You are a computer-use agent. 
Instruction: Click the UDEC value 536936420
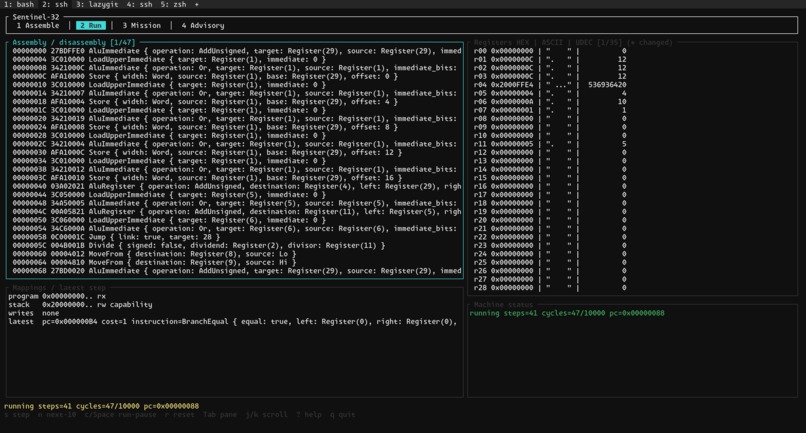click(607, 85)
